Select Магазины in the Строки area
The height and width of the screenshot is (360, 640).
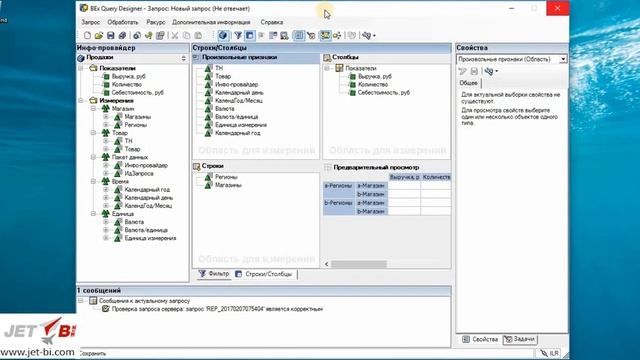point(228,185)
